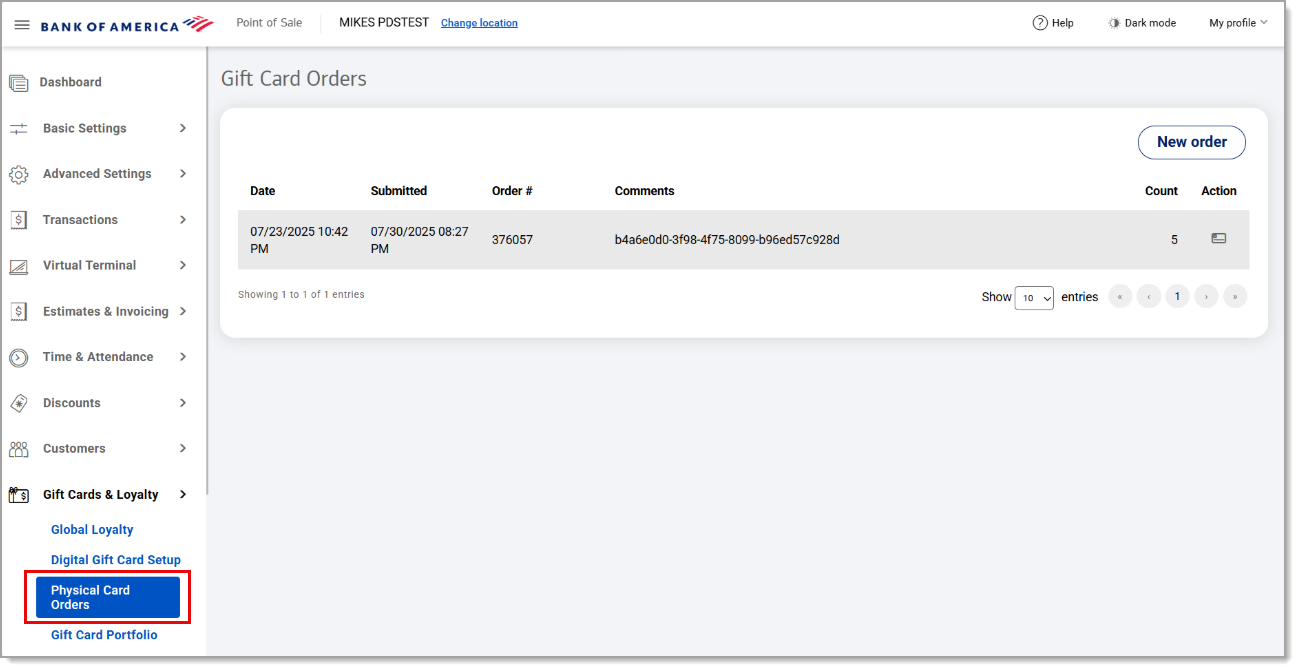The height and width of the screenshot is (670, 1298).
Task: Expand the Basic Settings chevron
Action: point(183,128)
